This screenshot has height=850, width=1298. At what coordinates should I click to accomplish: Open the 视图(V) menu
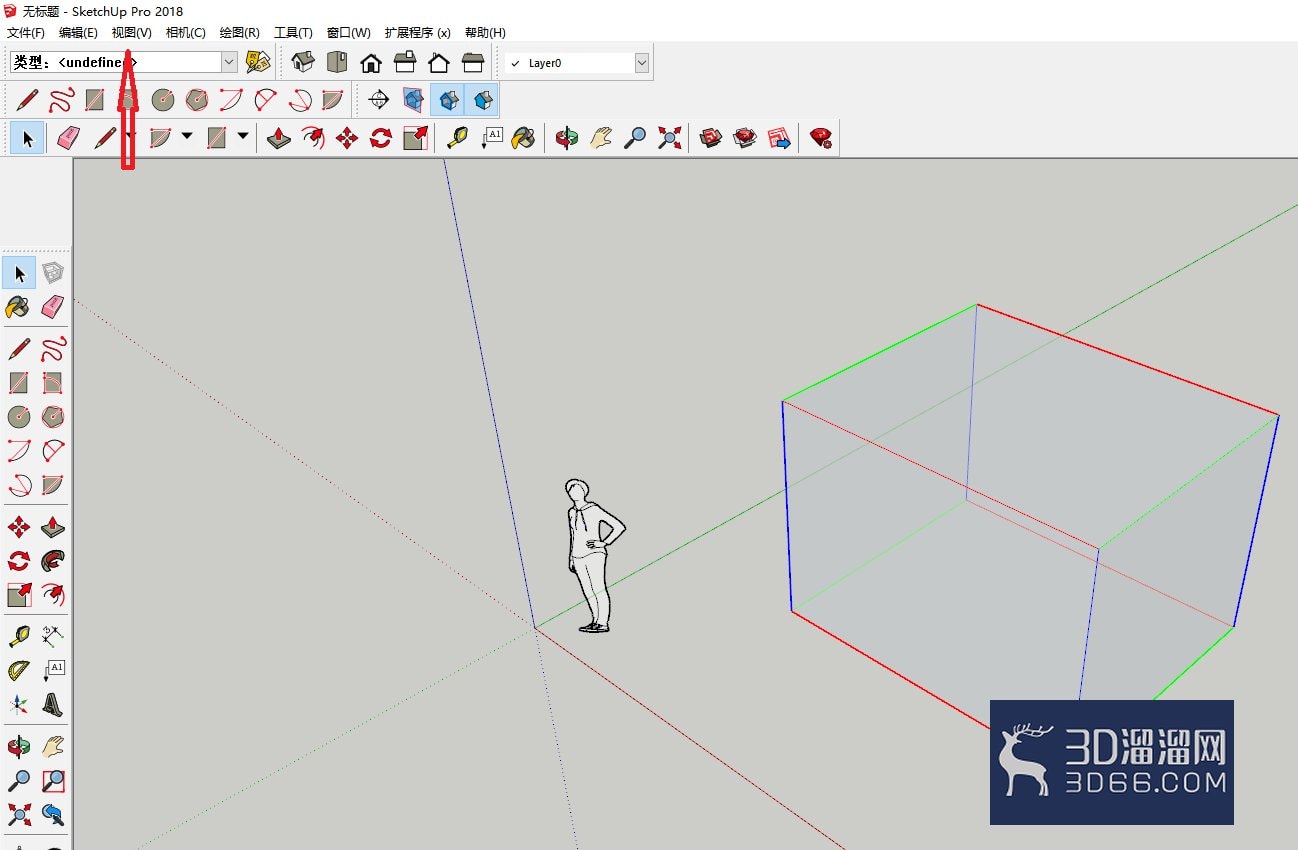click(x=132, y=33)
